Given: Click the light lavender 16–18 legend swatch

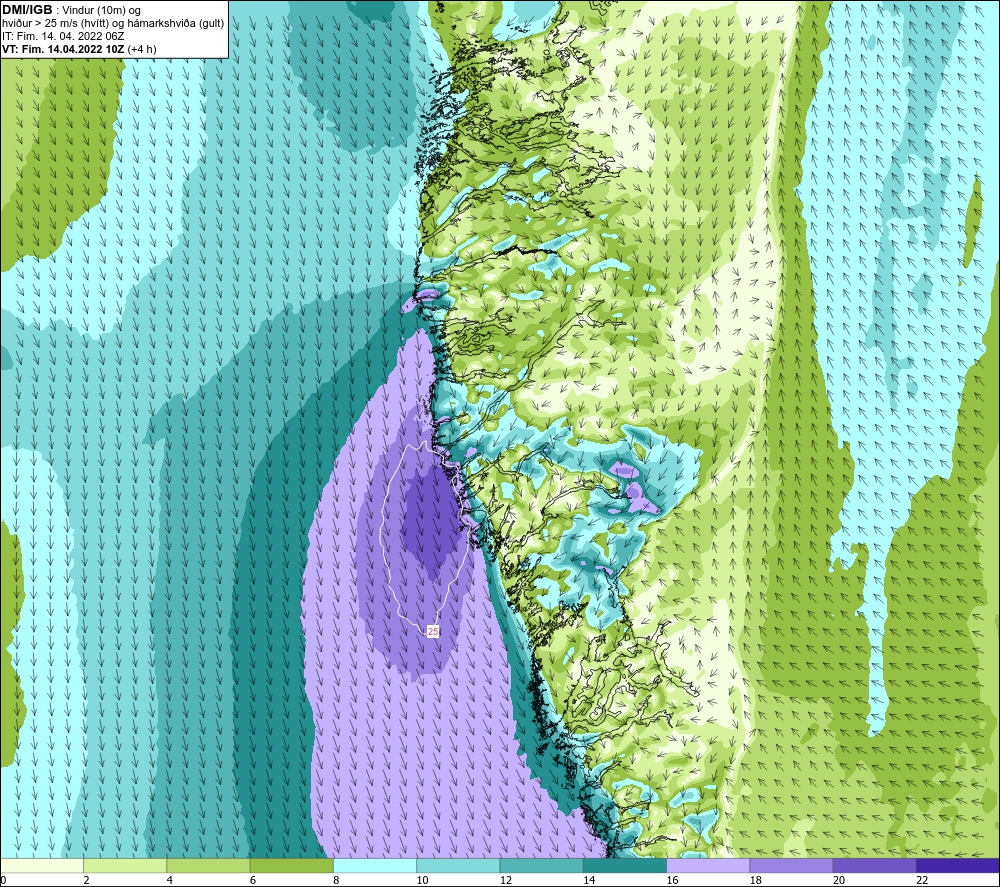Looking at the screenshot, I should [x=708, y=865].
